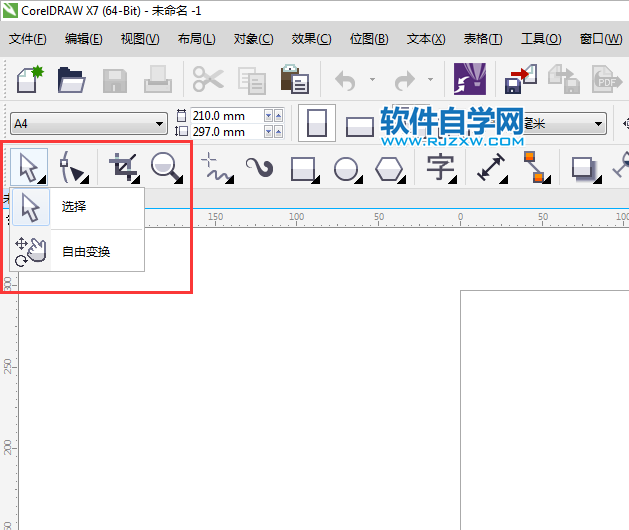Screen dimensions: 629x530
Task: Increase the page width 210.0 mm value
Action: [x=278, y=116]
